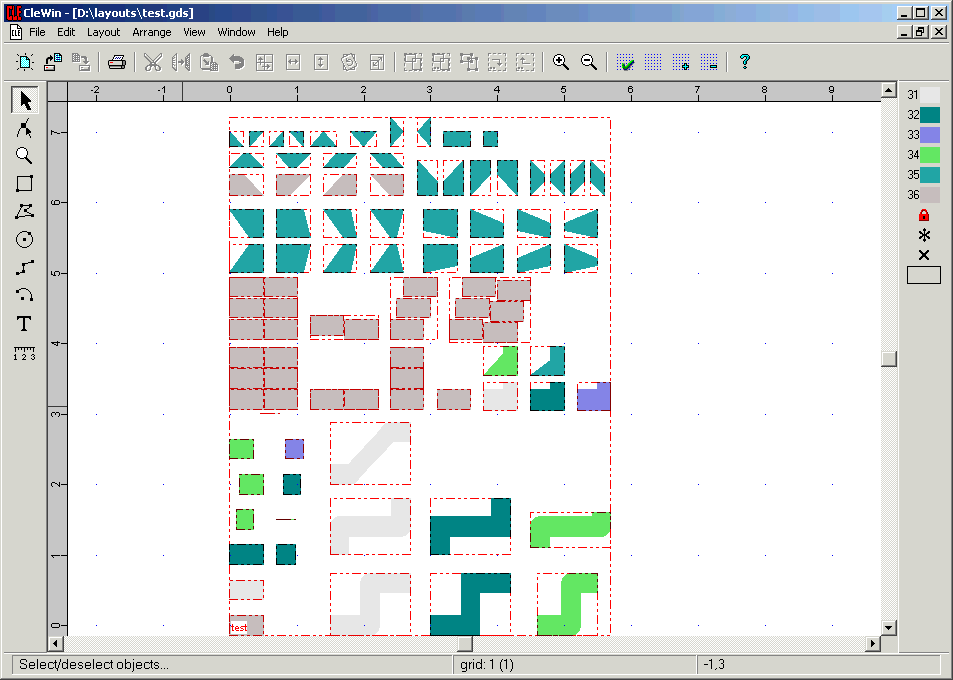Select the circle drawing tool
953x680 pixels.
click(x=24, y=239)
